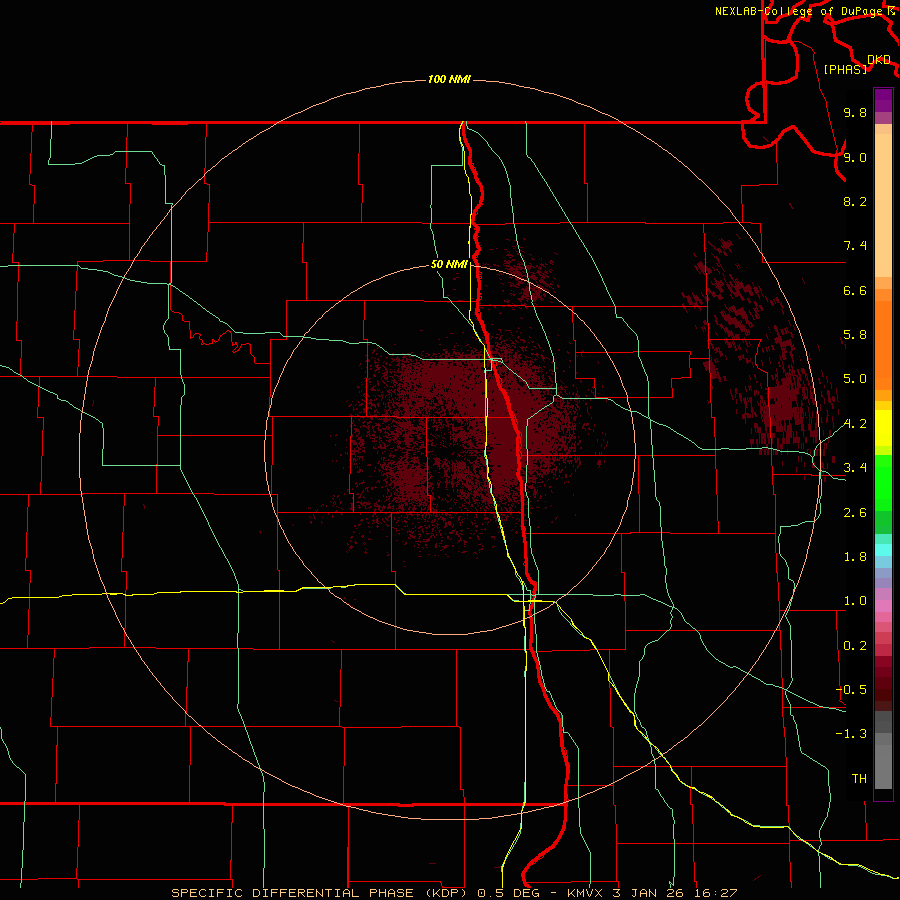Click the -0.5 scale label

[x=851, y=690]
